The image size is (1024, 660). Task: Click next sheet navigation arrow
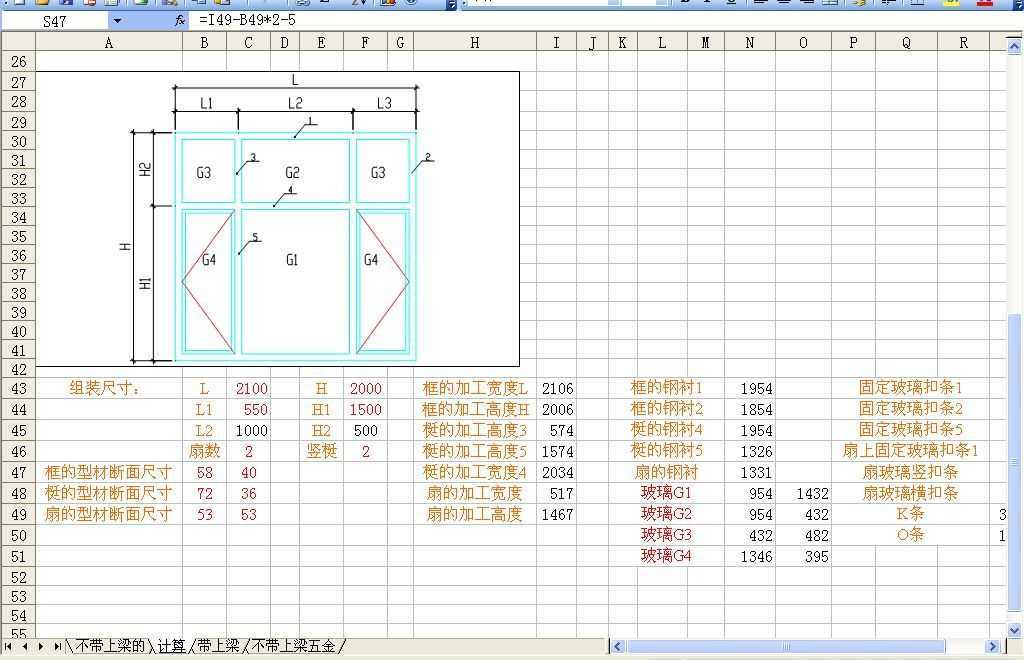pos(40,646)
